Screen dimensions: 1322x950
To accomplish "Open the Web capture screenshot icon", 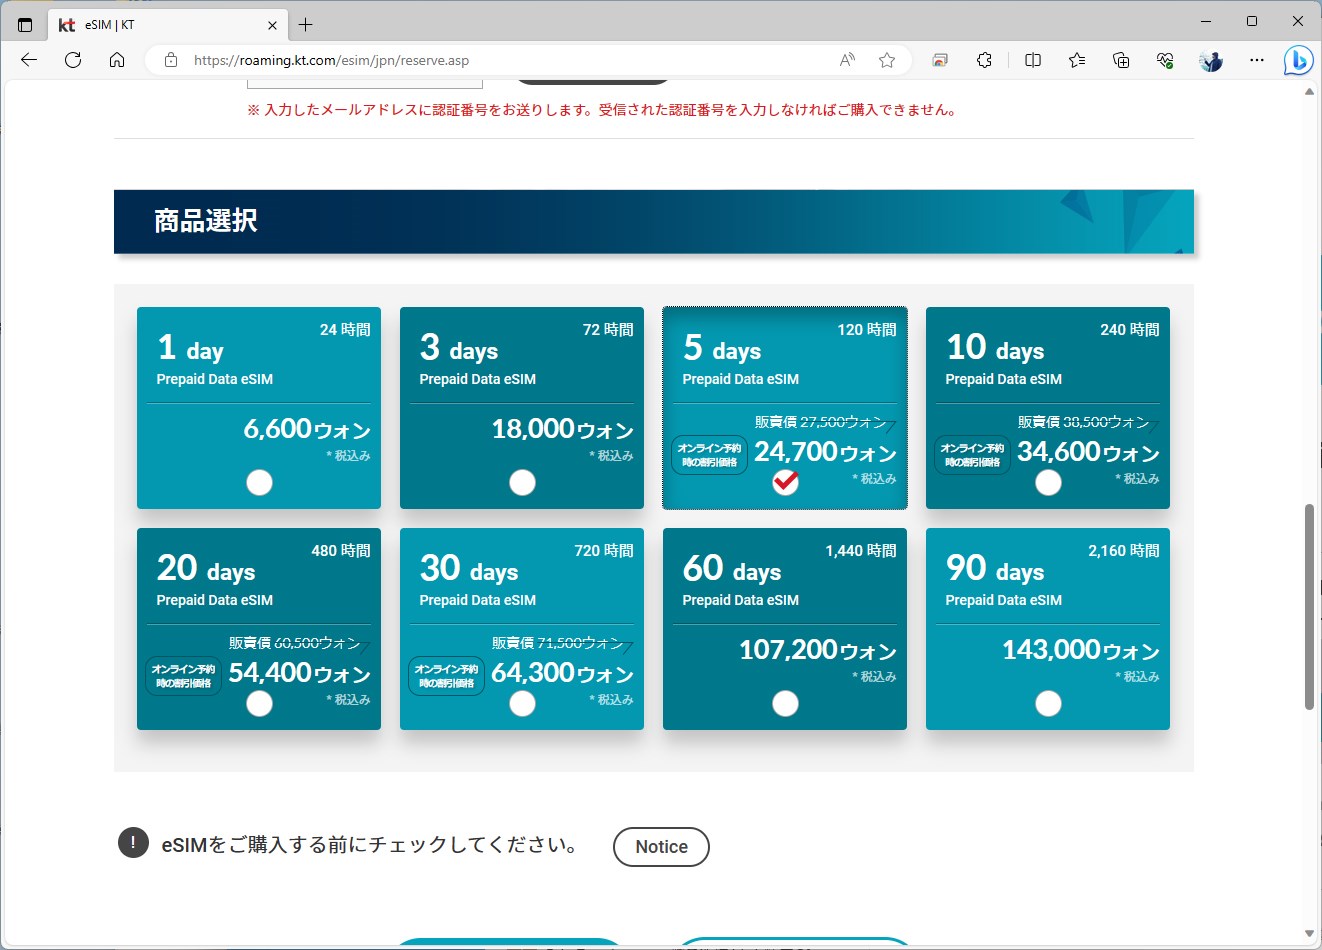I will 938,60.
